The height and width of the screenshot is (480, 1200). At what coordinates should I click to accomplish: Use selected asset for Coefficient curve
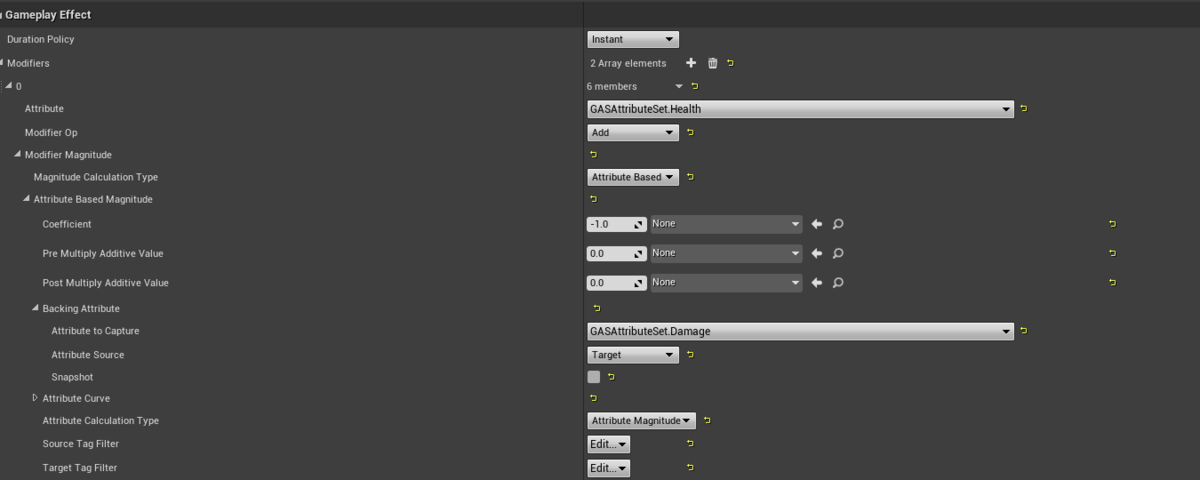click(x=816, y=225)
